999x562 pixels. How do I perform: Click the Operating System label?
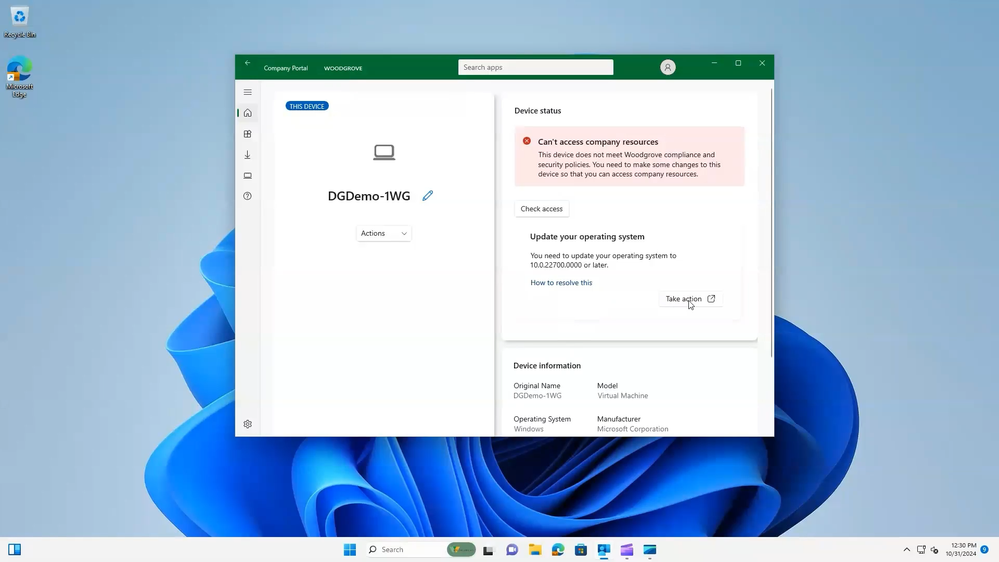point(542,419)
